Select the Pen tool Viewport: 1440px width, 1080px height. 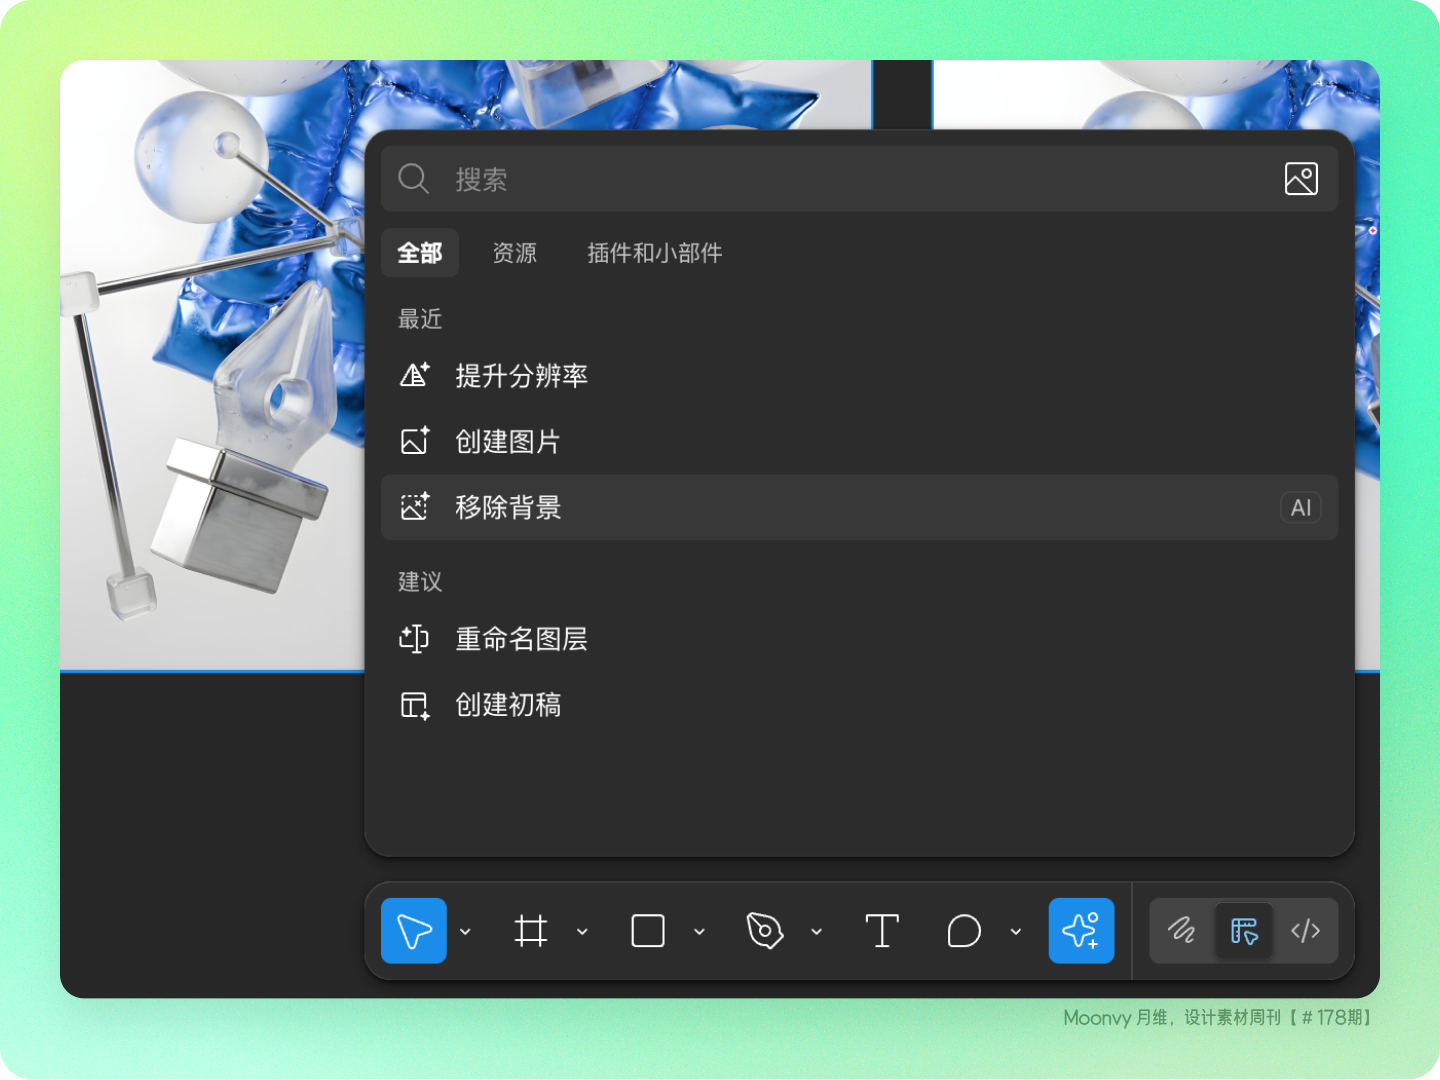click(x=765, y=931)
